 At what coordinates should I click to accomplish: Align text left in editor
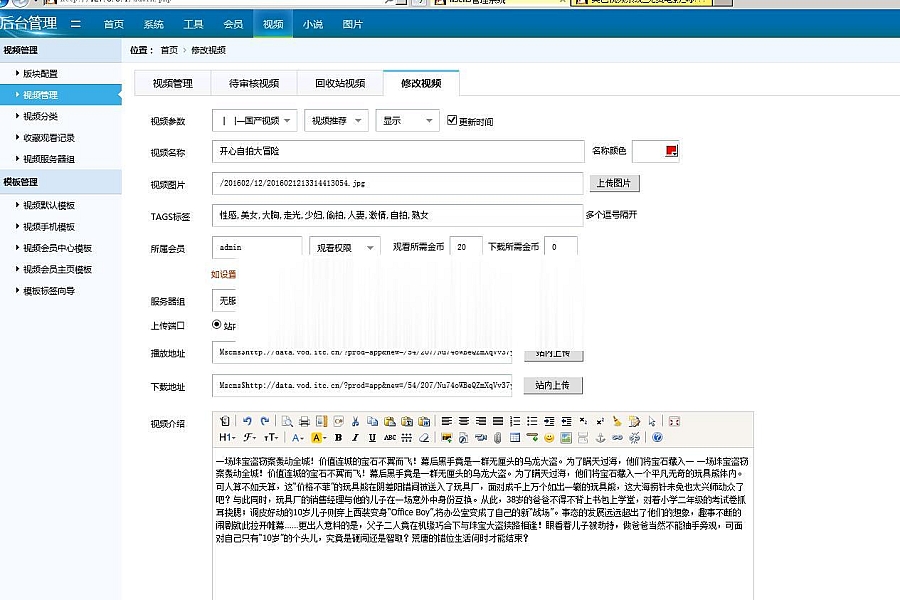447,421
